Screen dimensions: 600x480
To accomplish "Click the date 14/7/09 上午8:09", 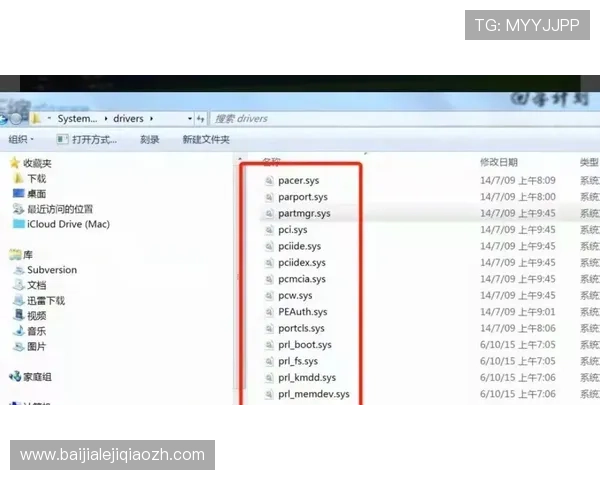I will tap(518, 180).
